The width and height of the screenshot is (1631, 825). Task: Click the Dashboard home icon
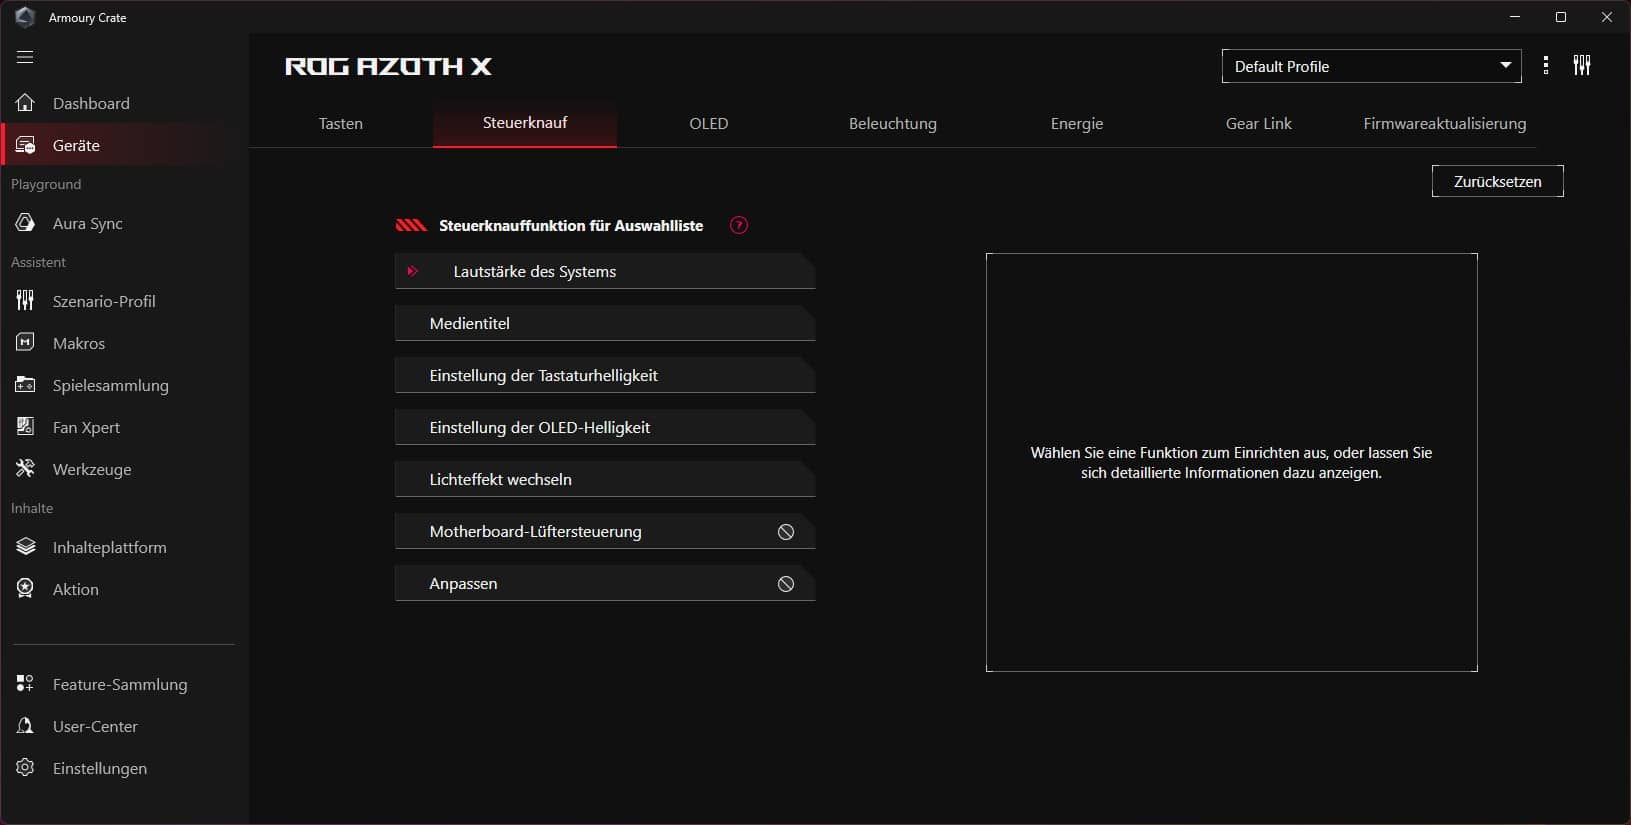(26, 103)
